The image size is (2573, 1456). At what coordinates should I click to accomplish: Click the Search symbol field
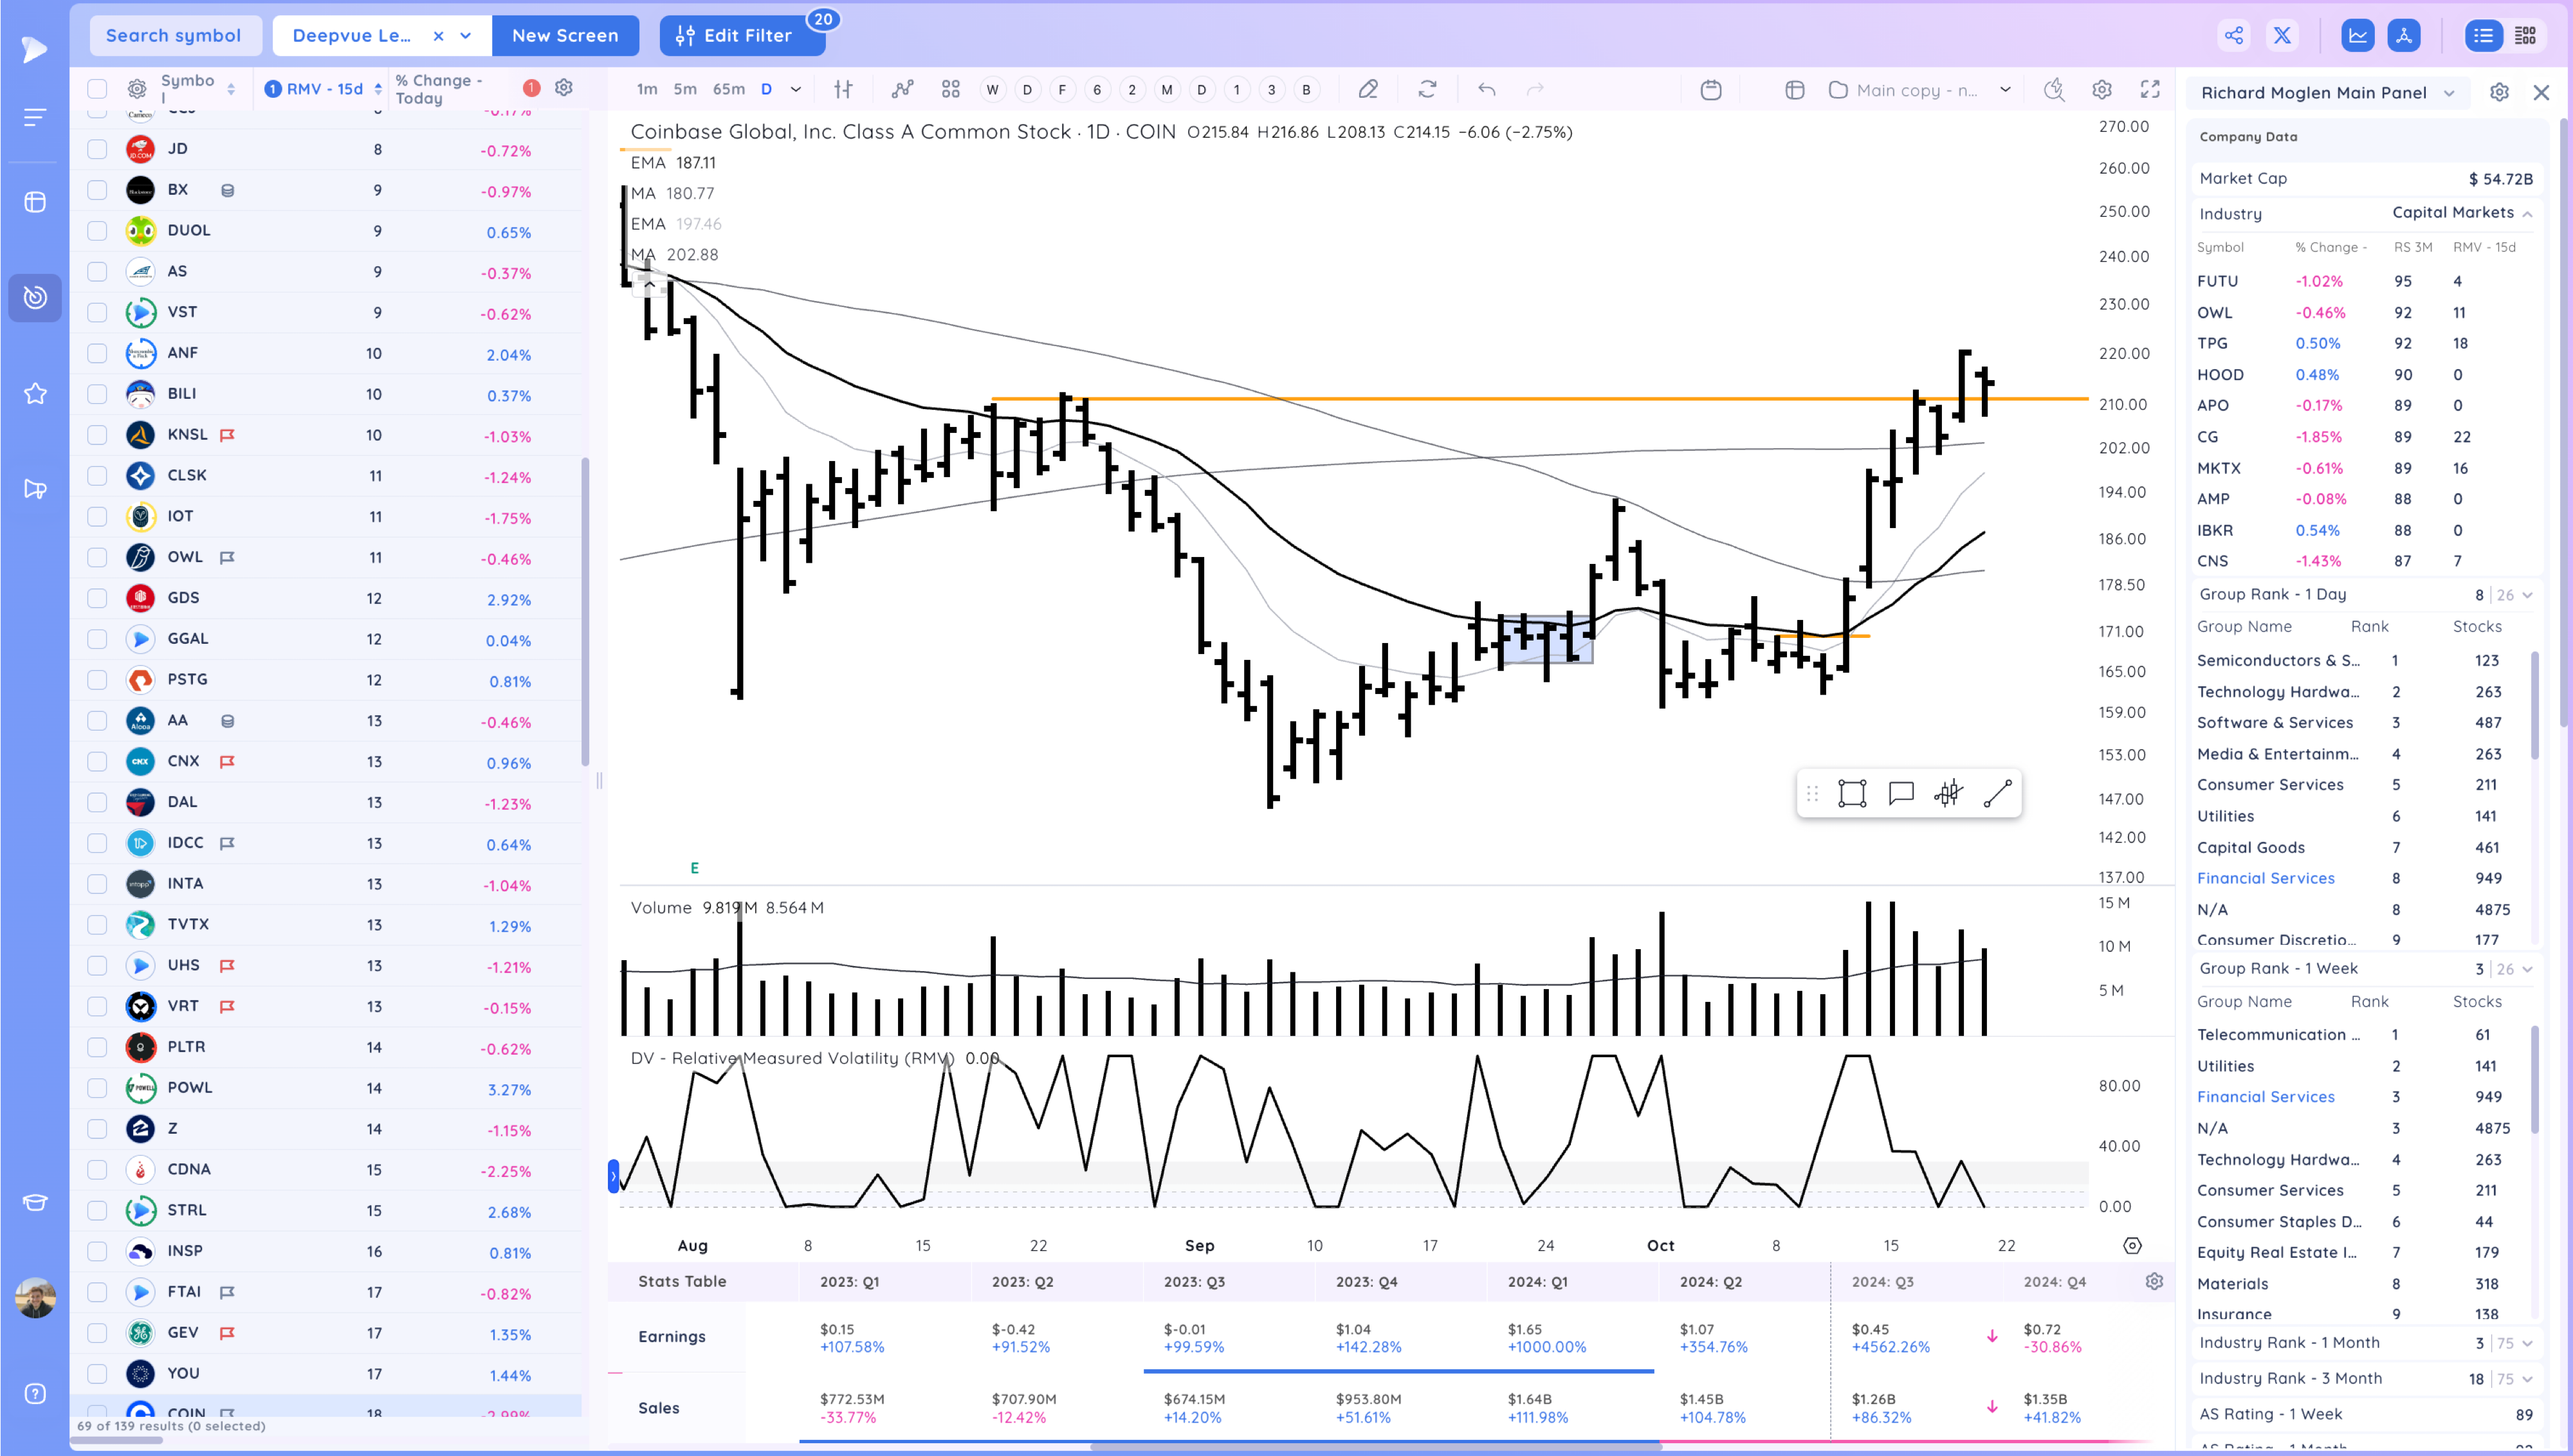click(174, 36)
